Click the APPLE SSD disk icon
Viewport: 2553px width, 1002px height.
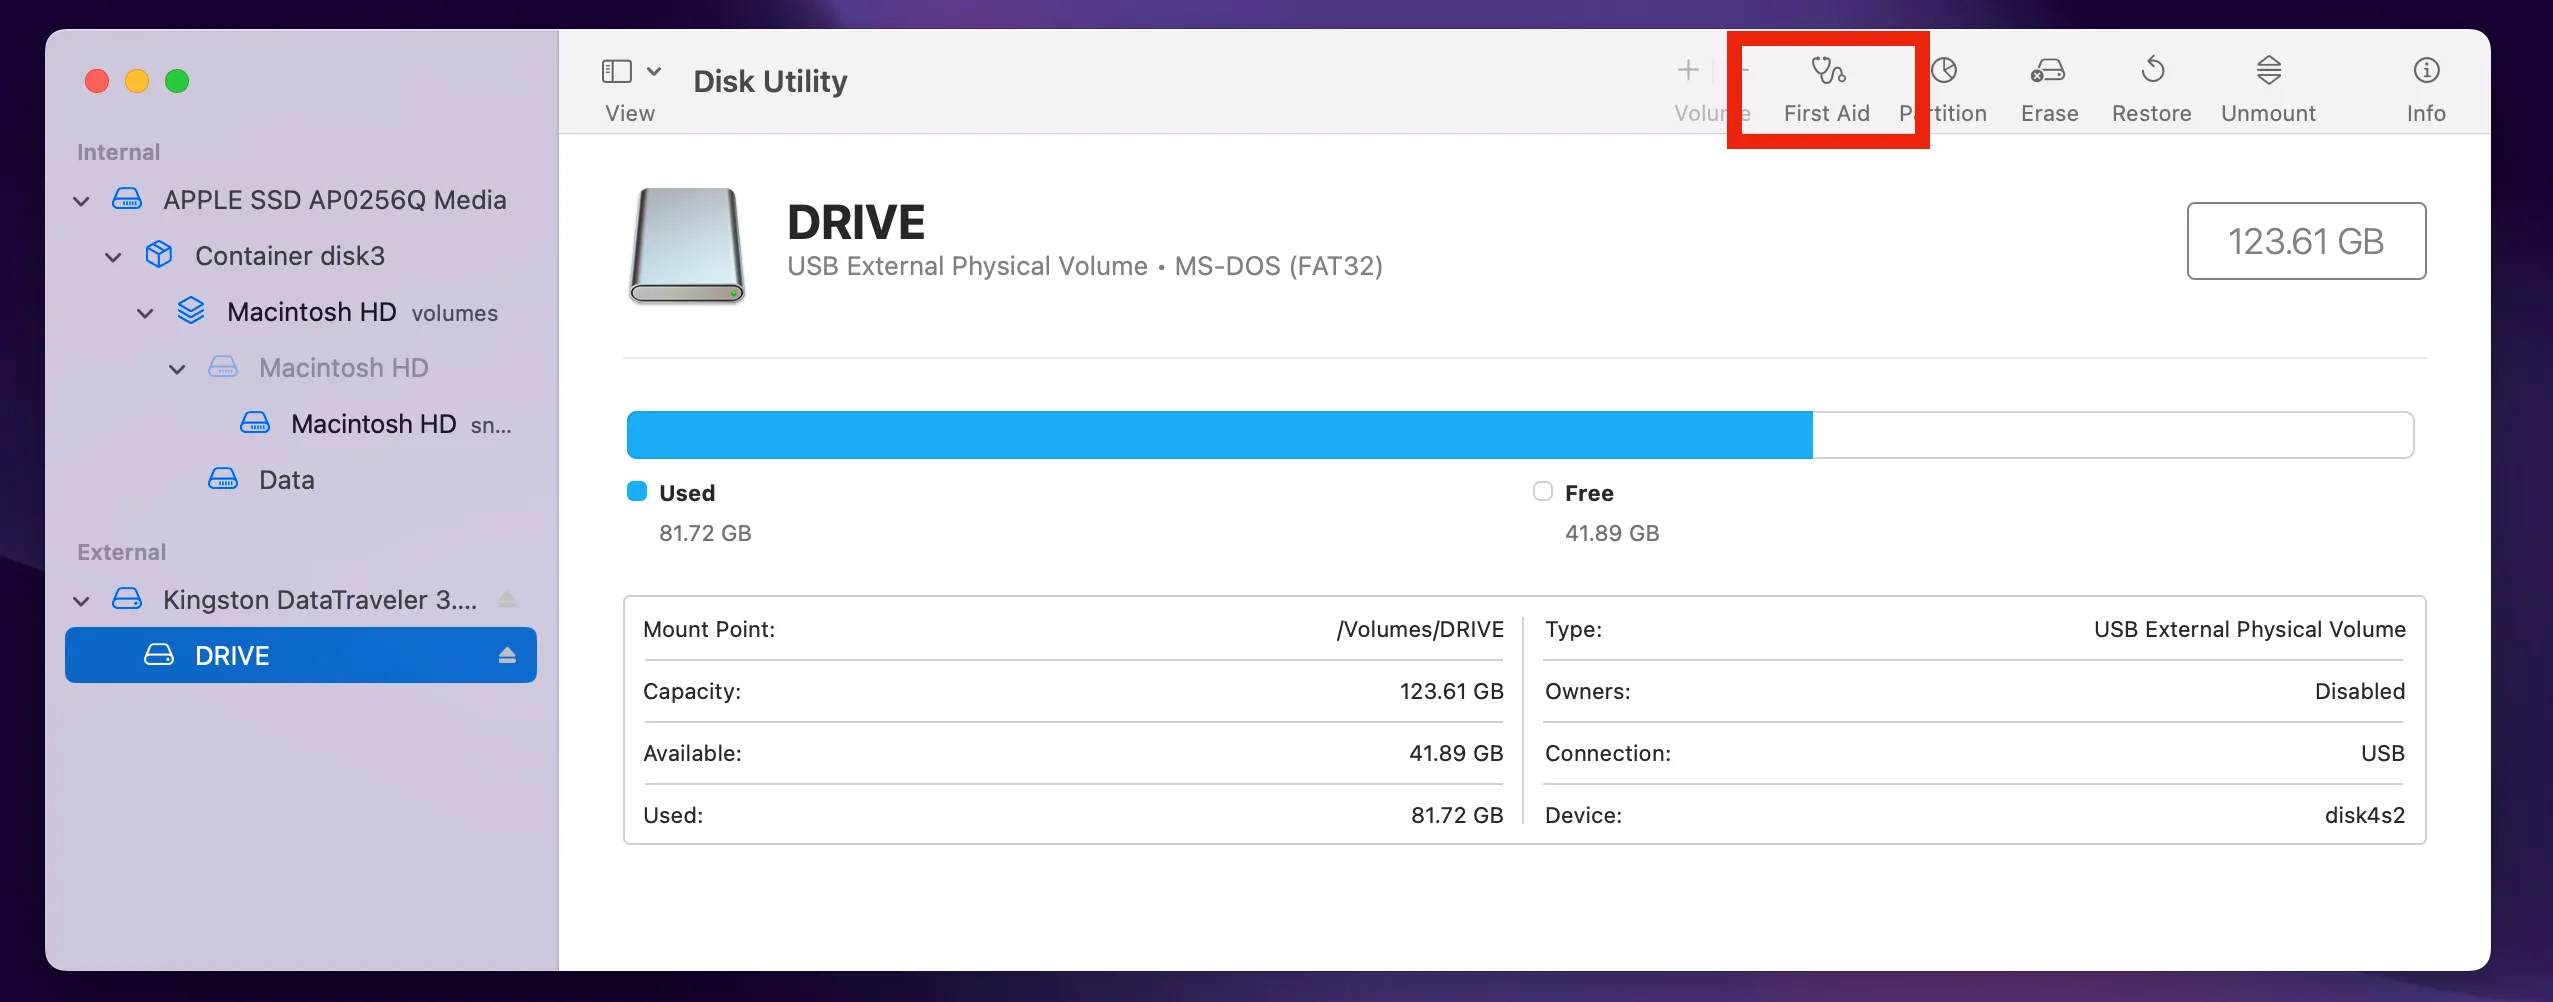click(x=127, y=199)
